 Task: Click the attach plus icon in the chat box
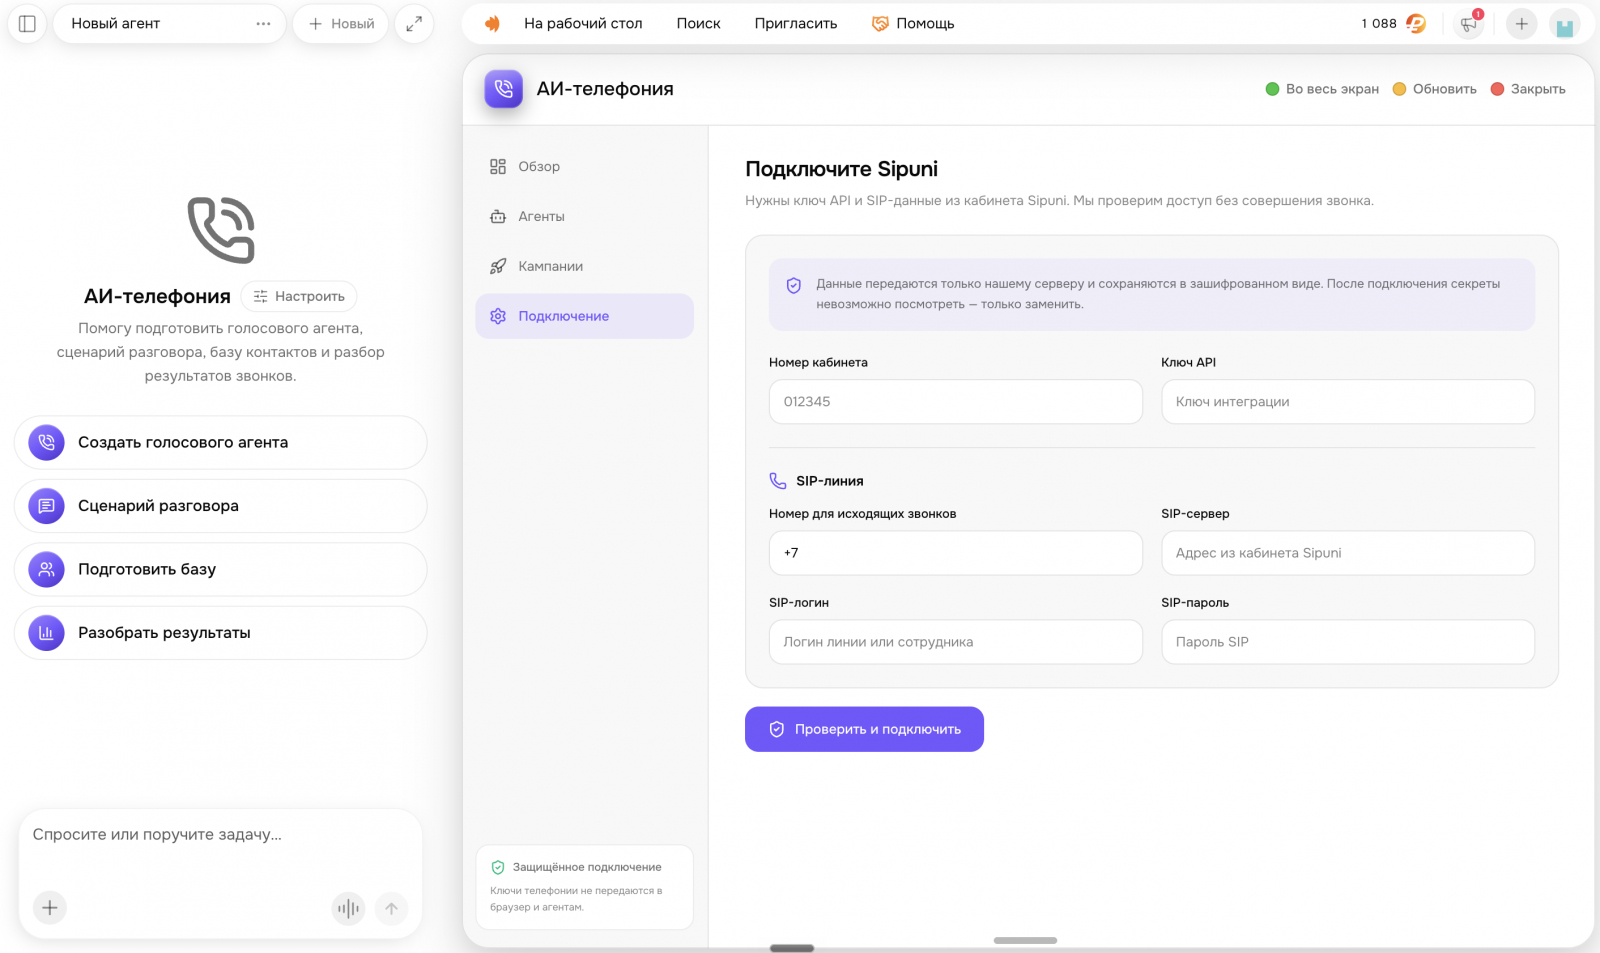[x=50, y=908]
